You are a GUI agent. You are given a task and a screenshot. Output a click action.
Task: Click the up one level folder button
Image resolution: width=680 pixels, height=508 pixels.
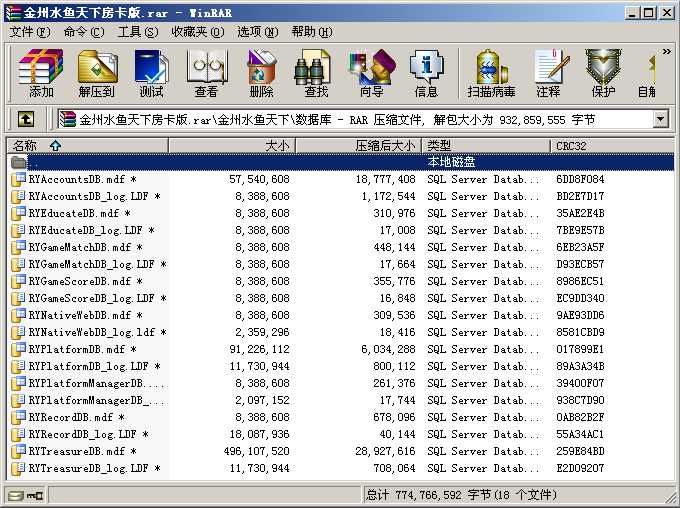pos(26,119)
